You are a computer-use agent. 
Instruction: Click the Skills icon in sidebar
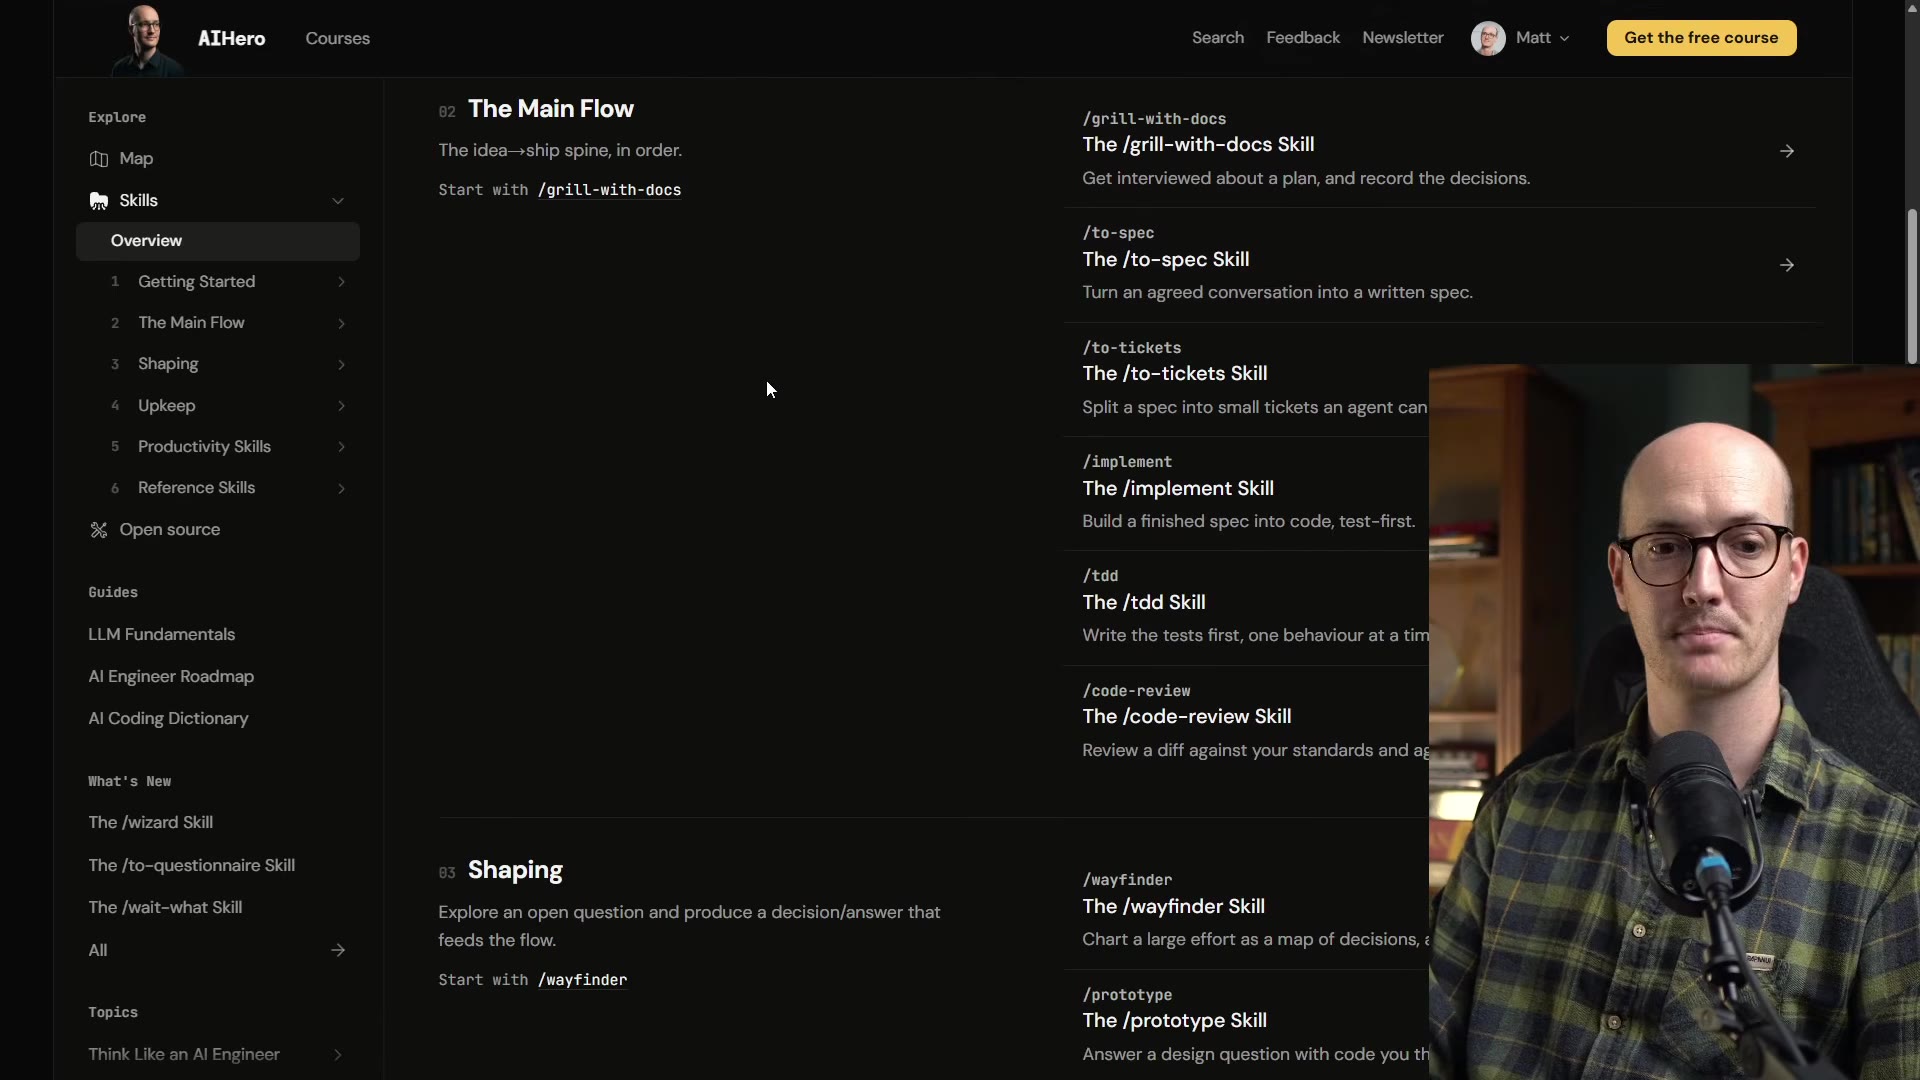click(x=98, y=201)
